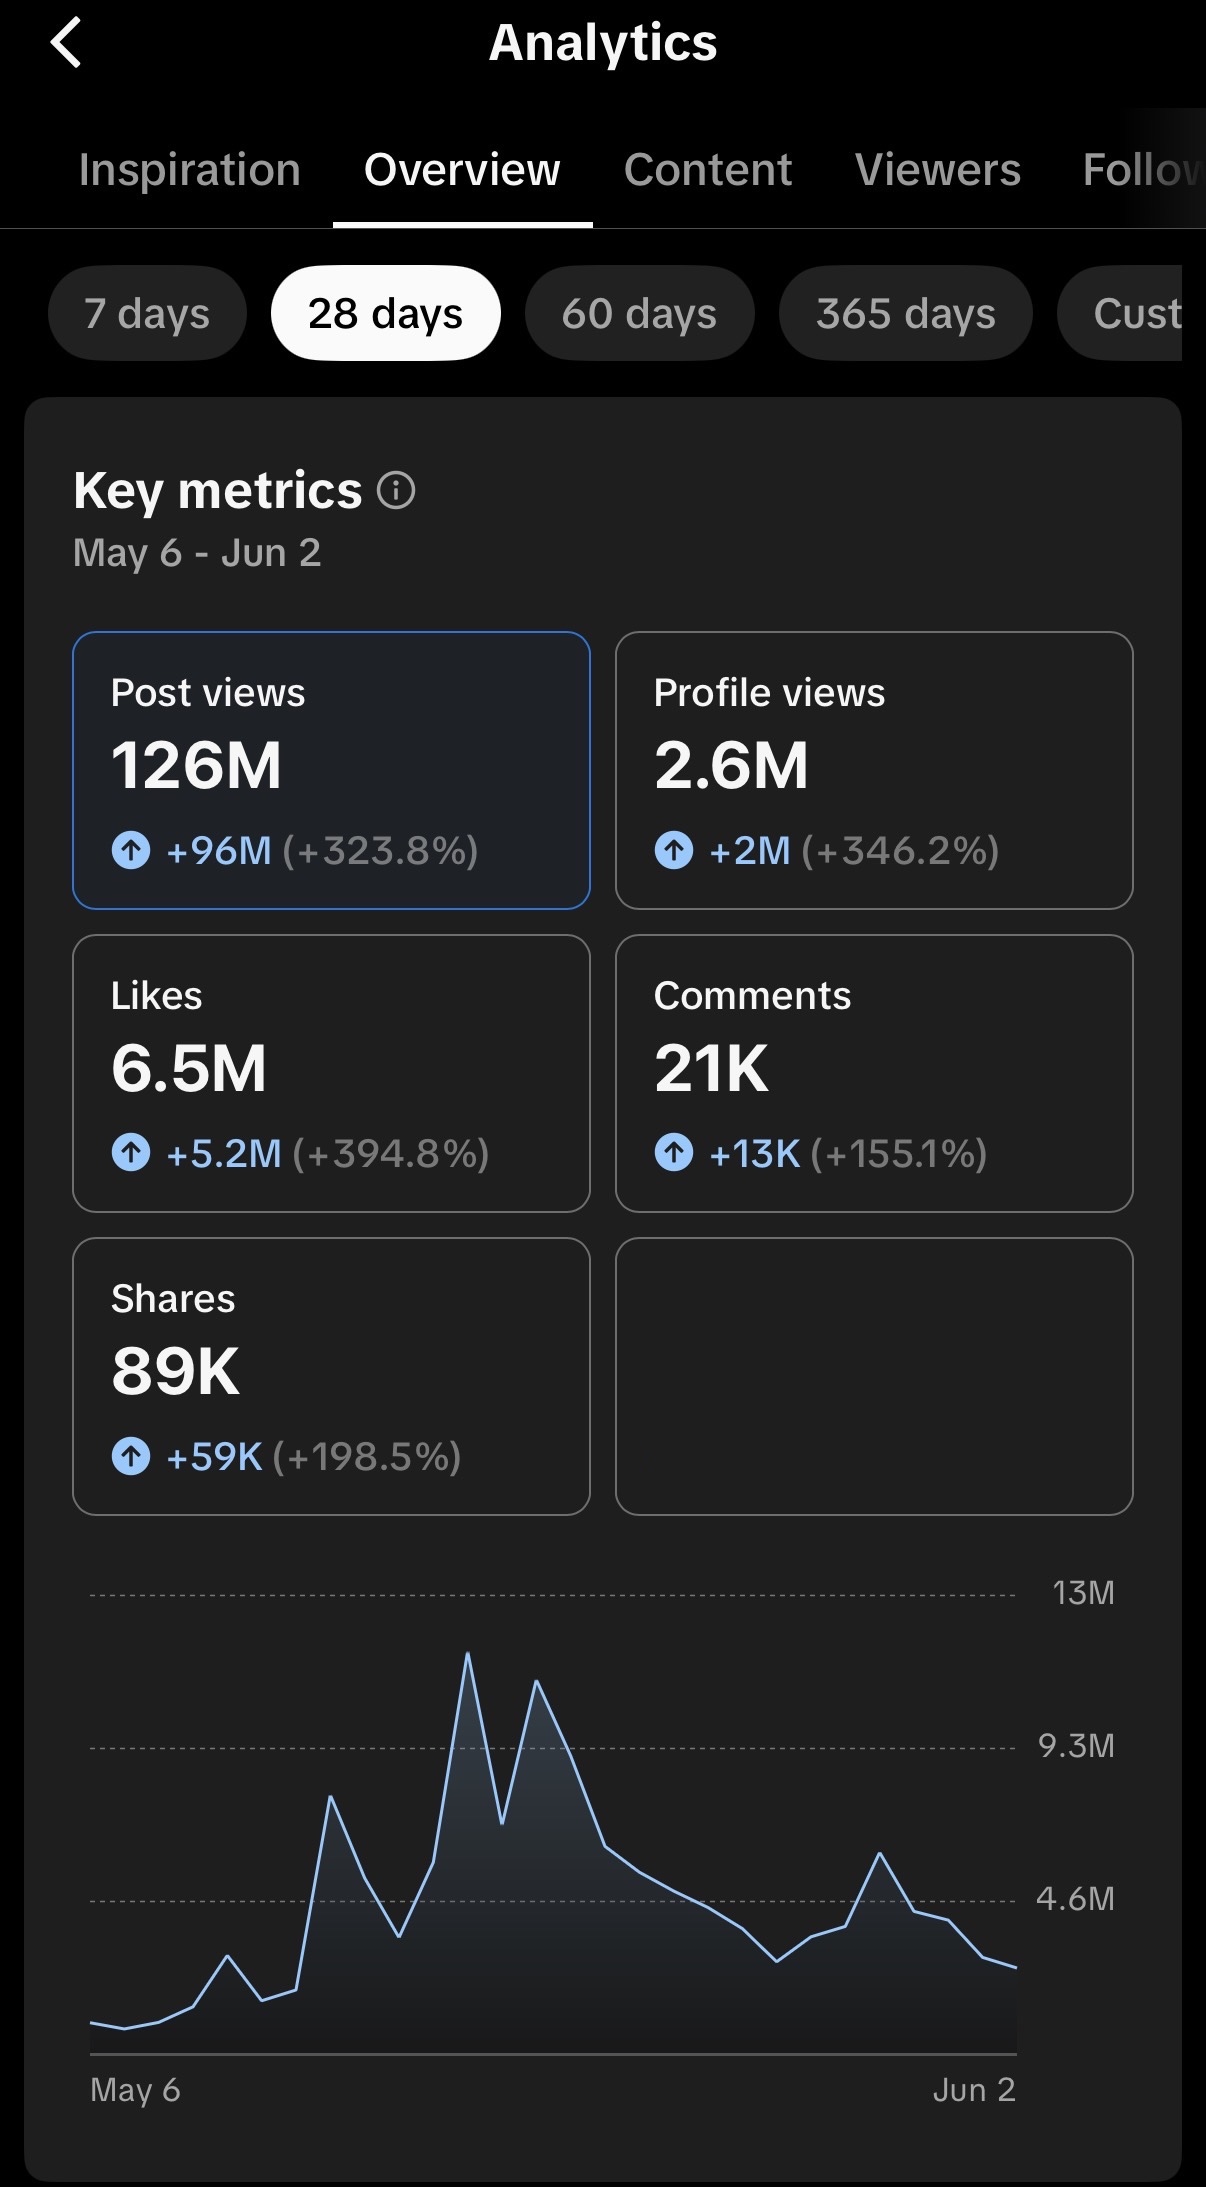
Task: Tap the (+323.8%) percentage
Action: (x=380, y=851)
